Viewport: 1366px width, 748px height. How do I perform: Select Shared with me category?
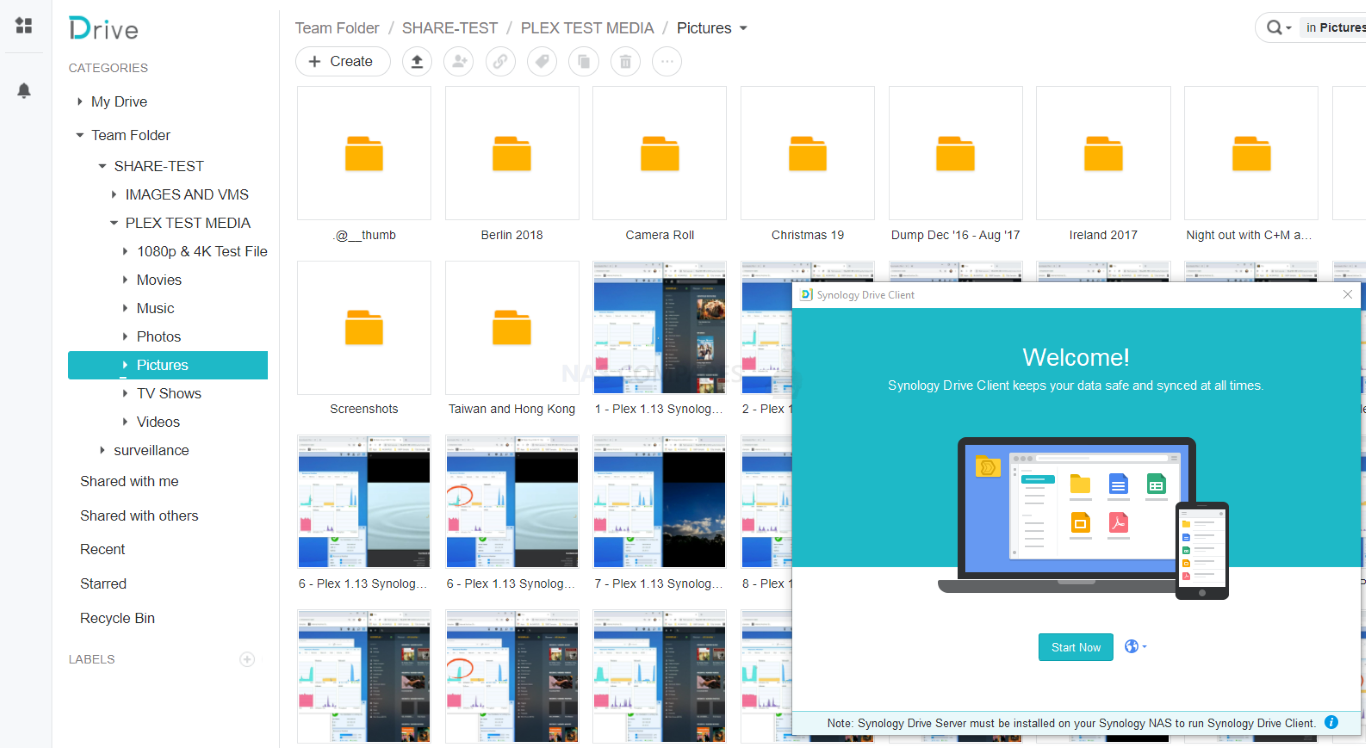(x=129, y=481)
